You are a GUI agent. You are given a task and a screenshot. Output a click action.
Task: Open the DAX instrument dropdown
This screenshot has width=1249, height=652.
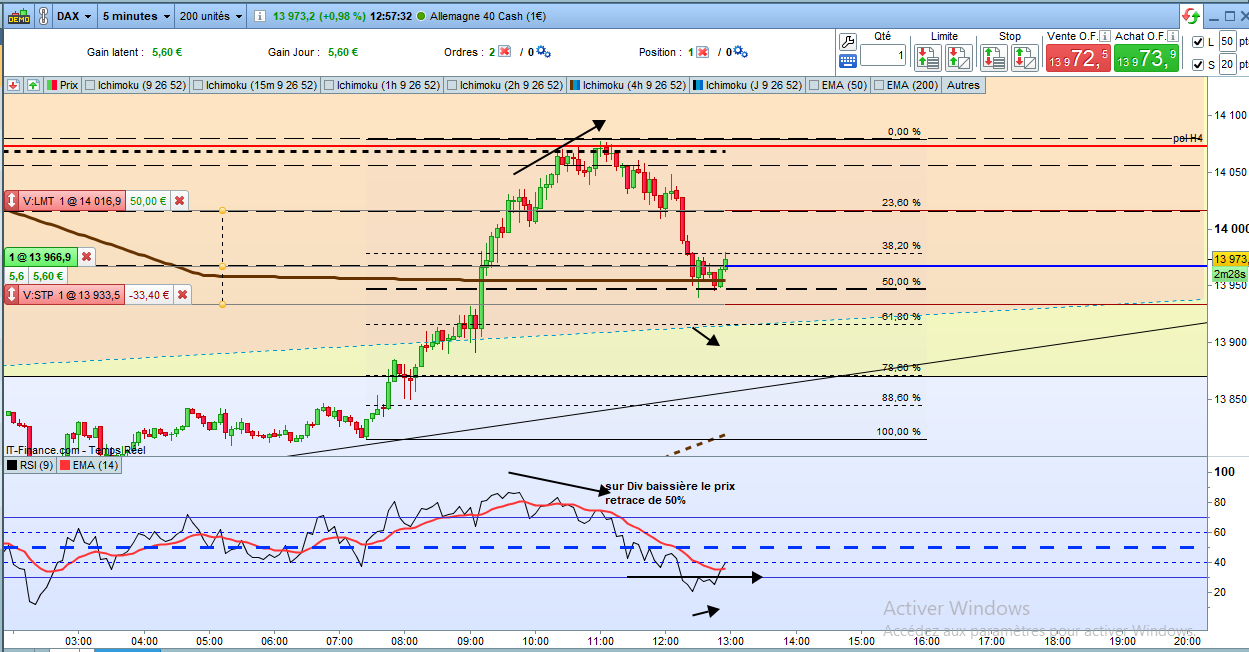74,16
